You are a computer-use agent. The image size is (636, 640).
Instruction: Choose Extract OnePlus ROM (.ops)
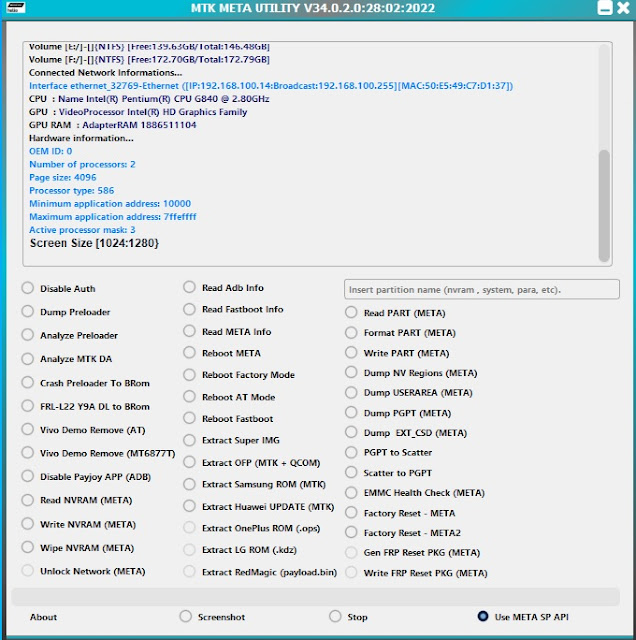click(x=189, y=528)
